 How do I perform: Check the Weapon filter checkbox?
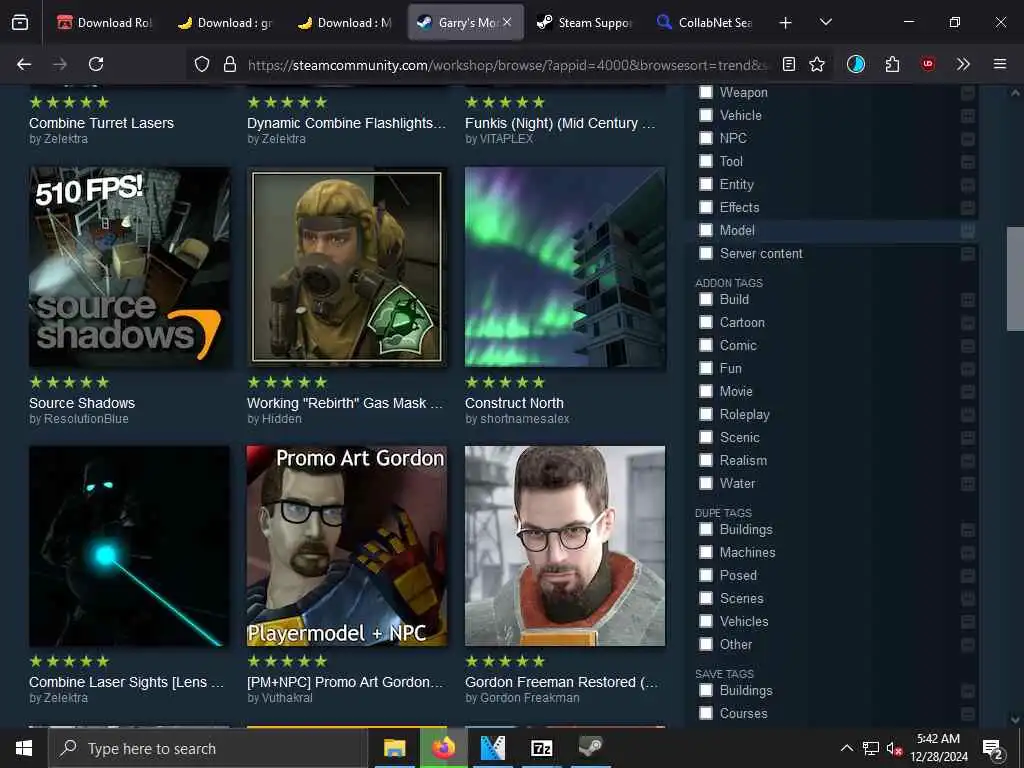pyautogui.click(x=705, y=92)
